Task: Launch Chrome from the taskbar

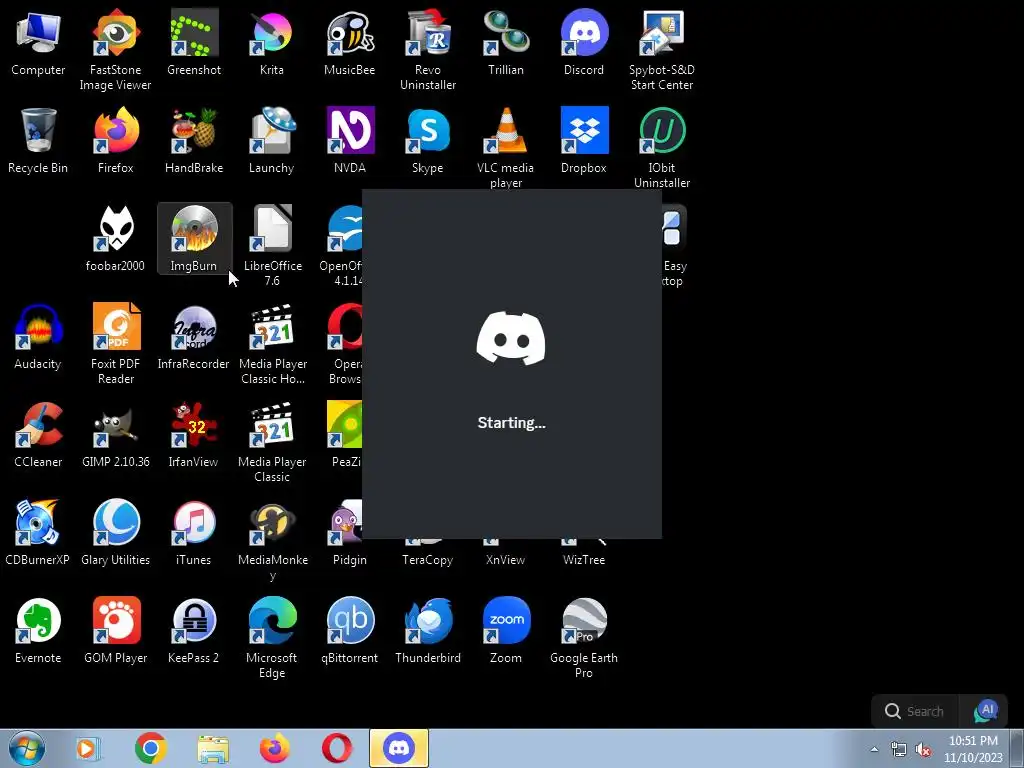Action: point(151,748)
